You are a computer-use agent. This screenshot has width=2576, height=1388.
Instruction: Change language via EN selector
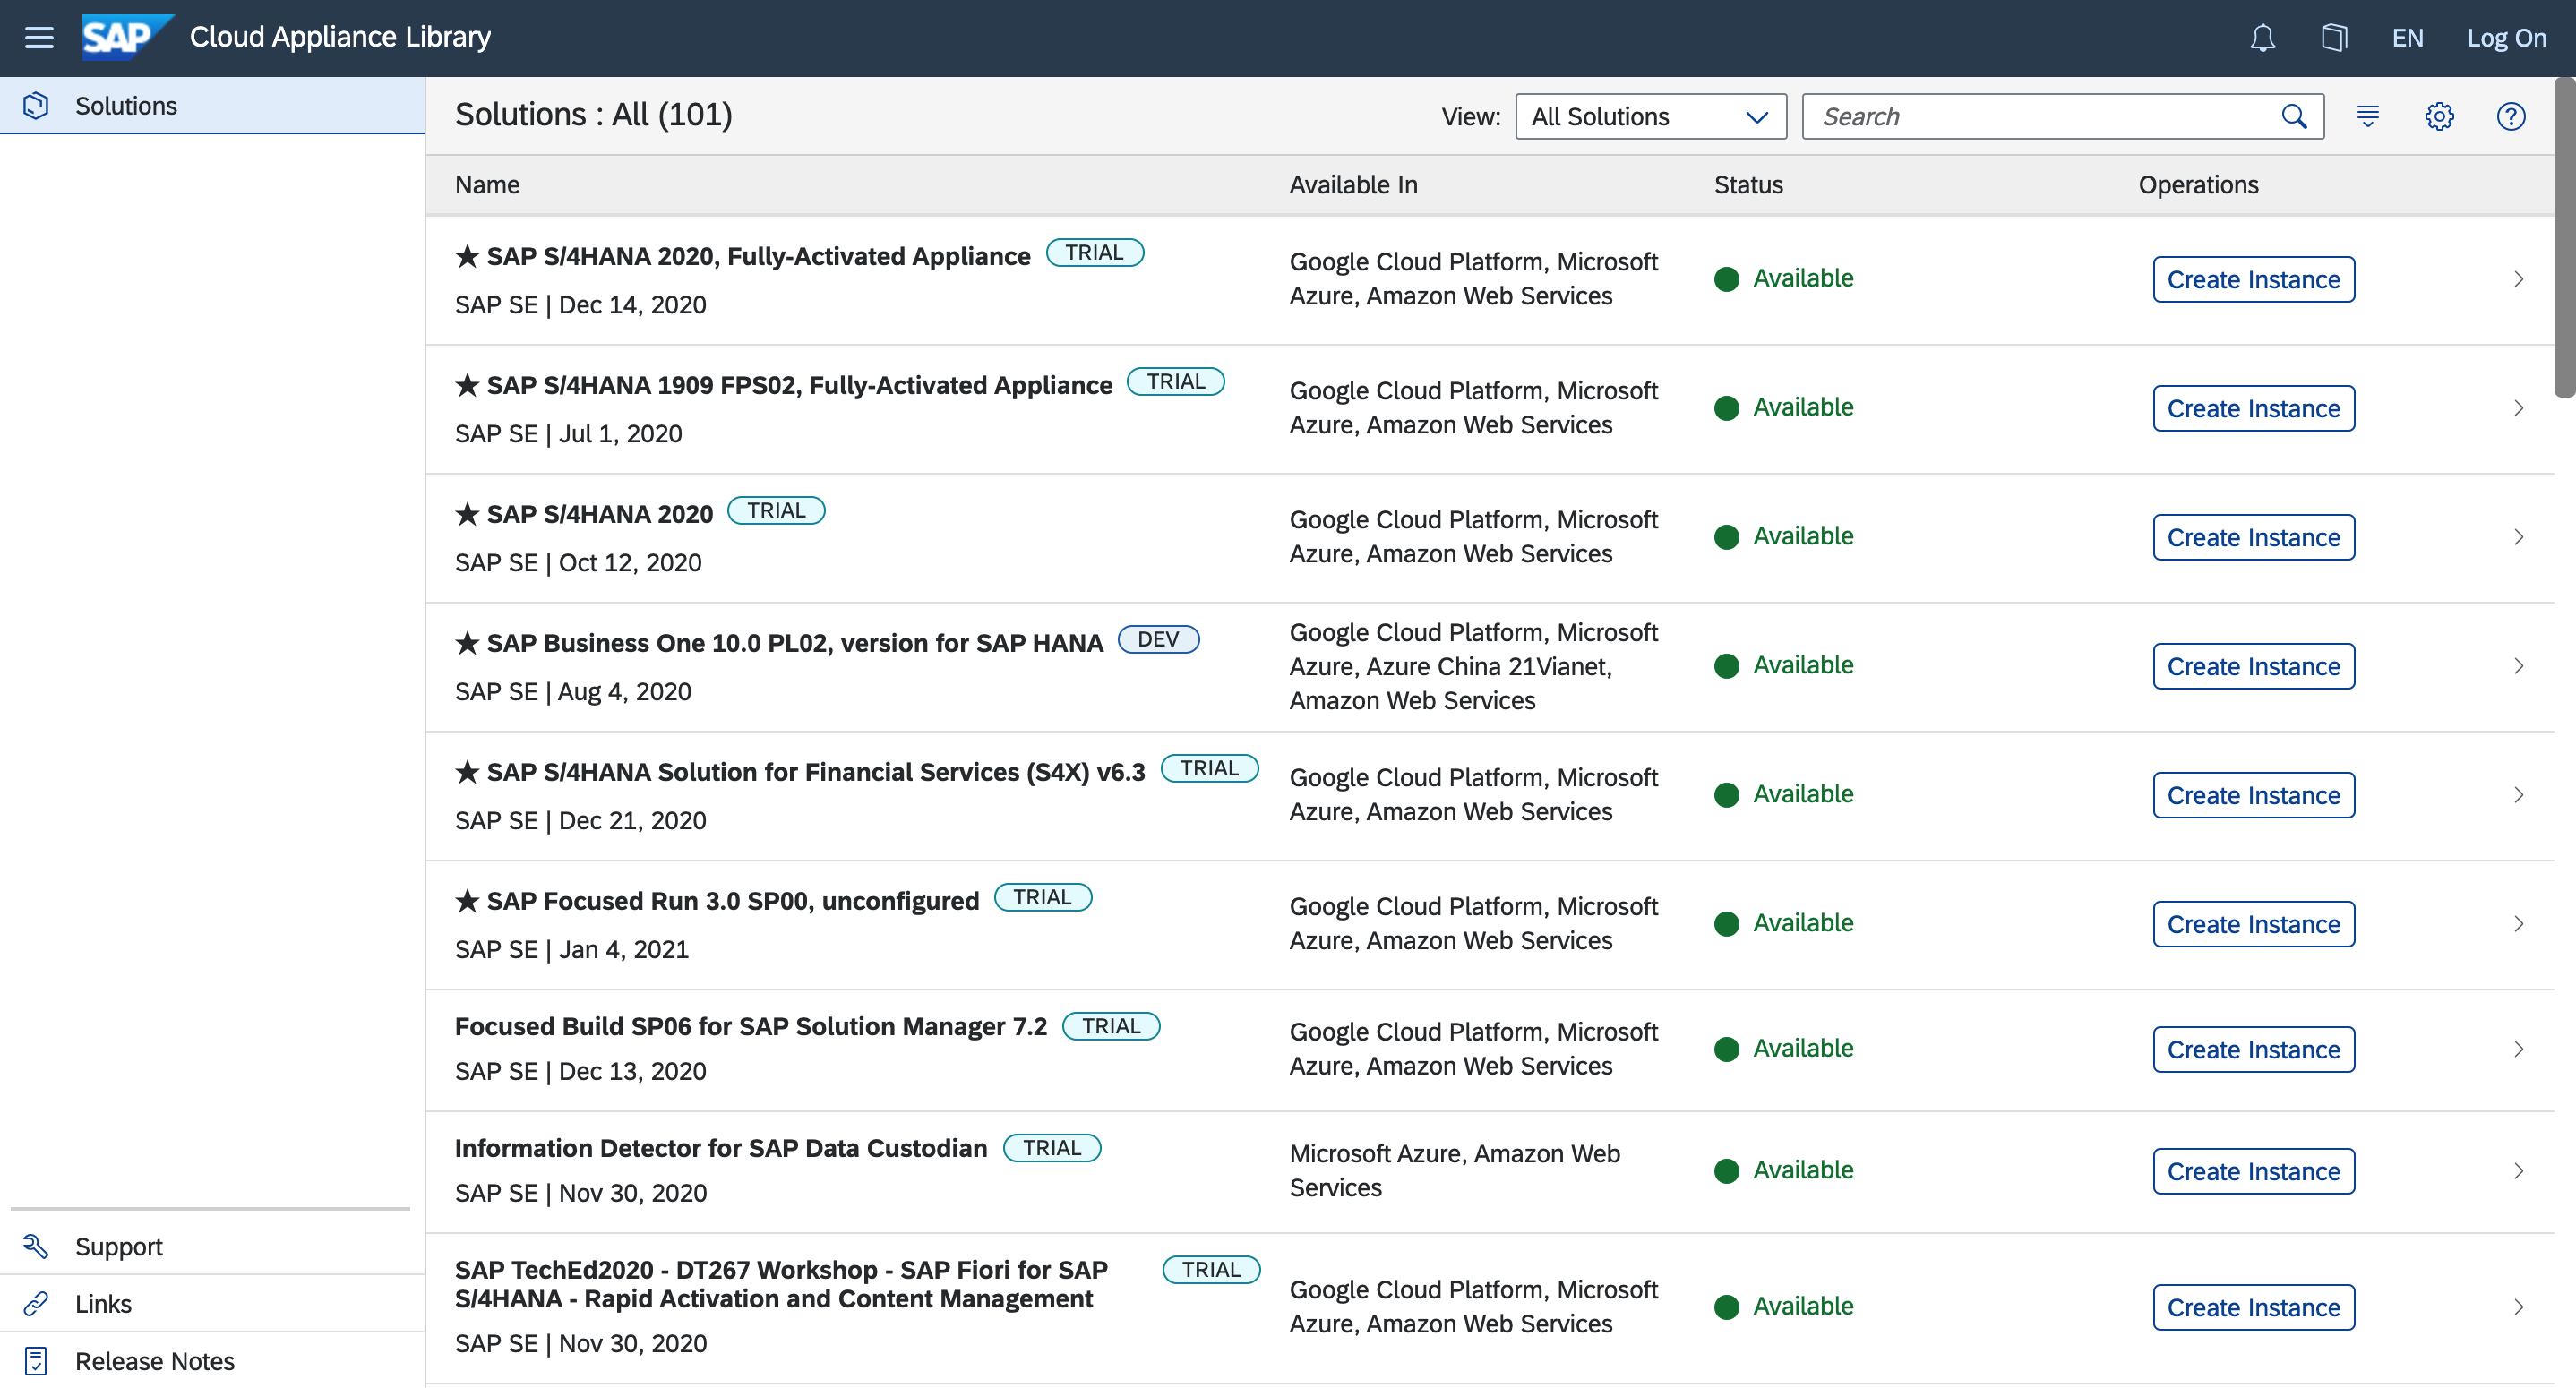(2407, 38)
